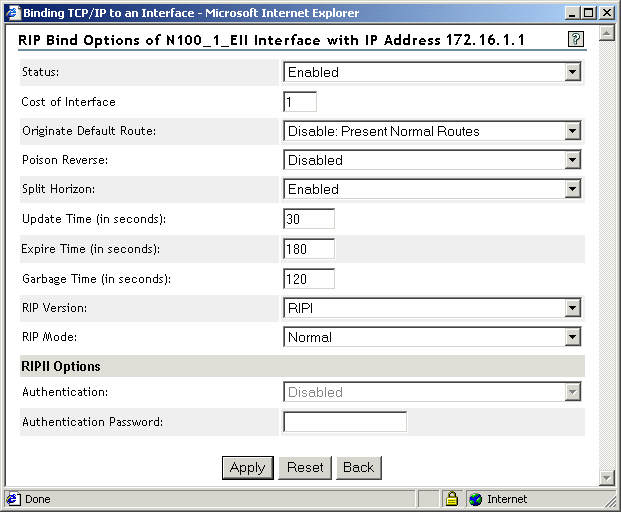
Task: Reset the form values
Action: click(305, 468)
